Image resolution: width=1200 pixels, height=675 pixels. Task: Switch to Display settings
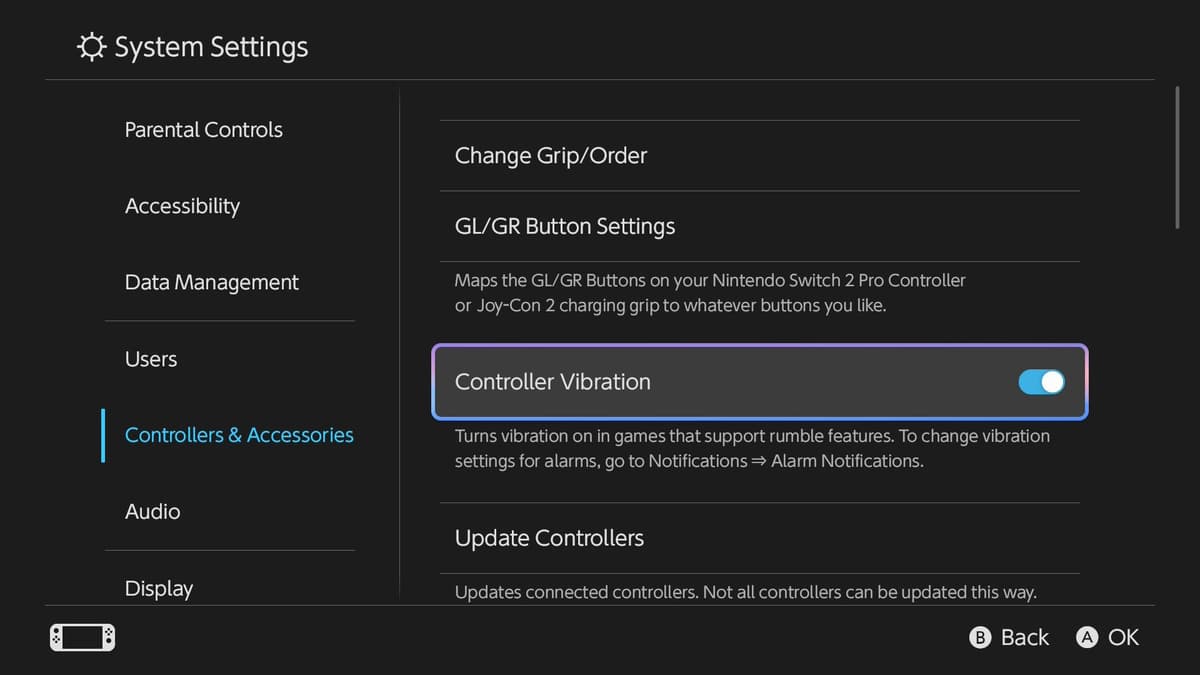coord(159,588)
